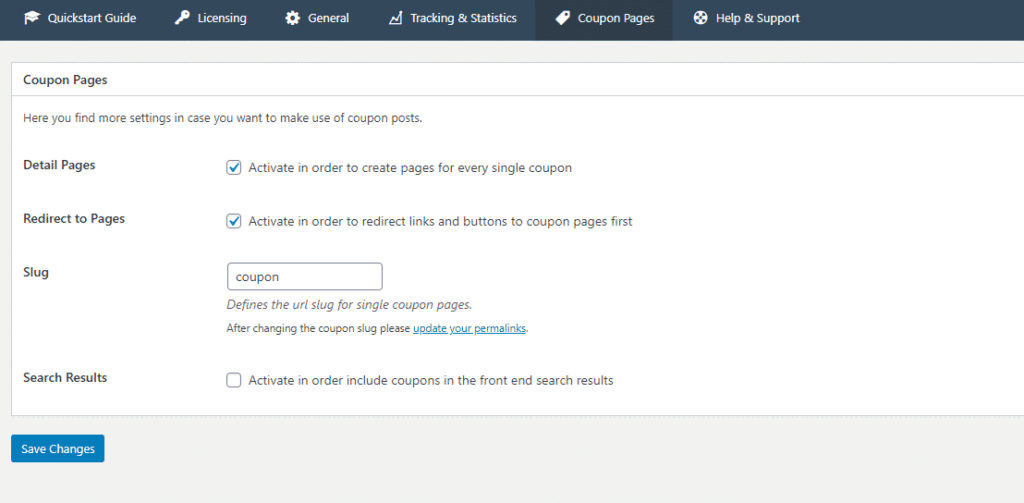Screen dimensions: 1024x503
Task: Click the Detail Pages activation label text
Action: tap(410, 168)
